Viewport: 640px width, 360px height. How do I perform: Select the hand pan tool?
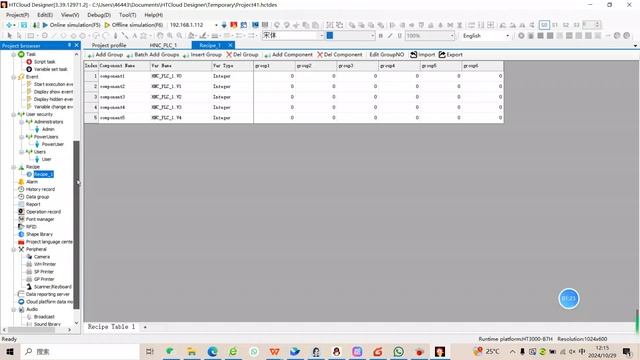pos(160,36)
